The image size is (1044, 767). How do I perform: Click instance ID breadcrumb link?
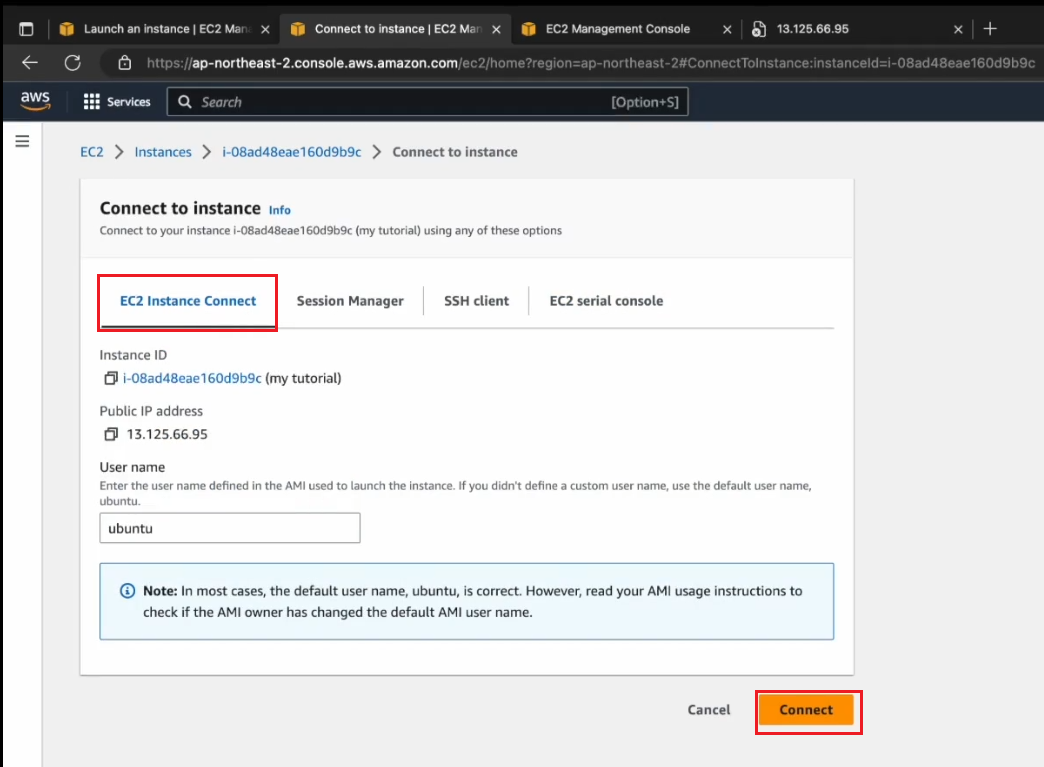292,152
